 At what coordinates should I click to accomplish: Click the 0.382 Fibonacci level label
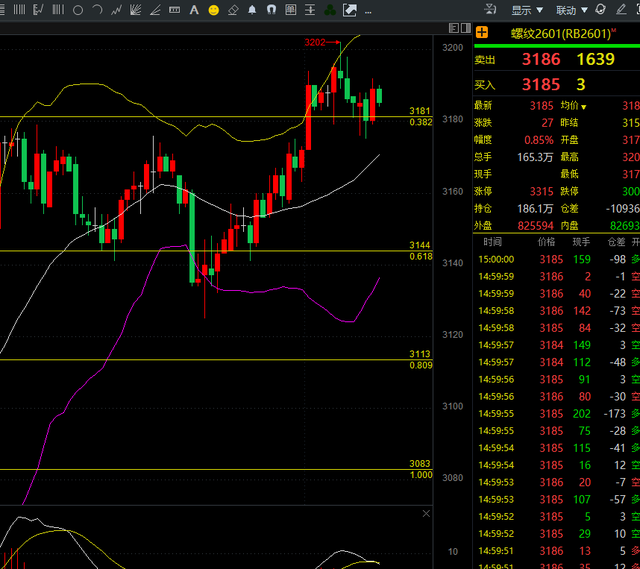[x=421, y=122]
